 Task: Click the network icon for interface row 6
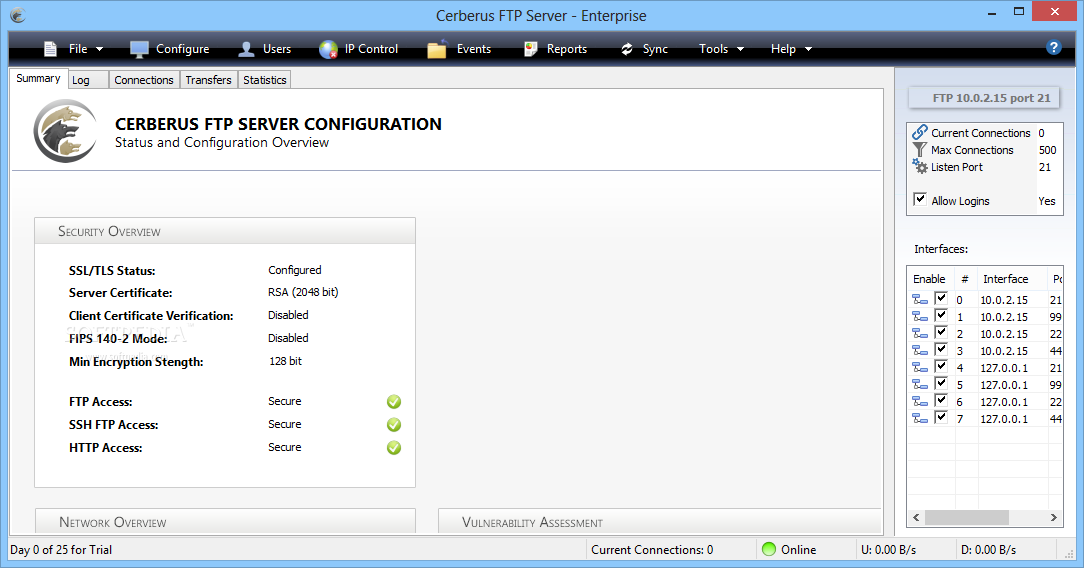920,401
